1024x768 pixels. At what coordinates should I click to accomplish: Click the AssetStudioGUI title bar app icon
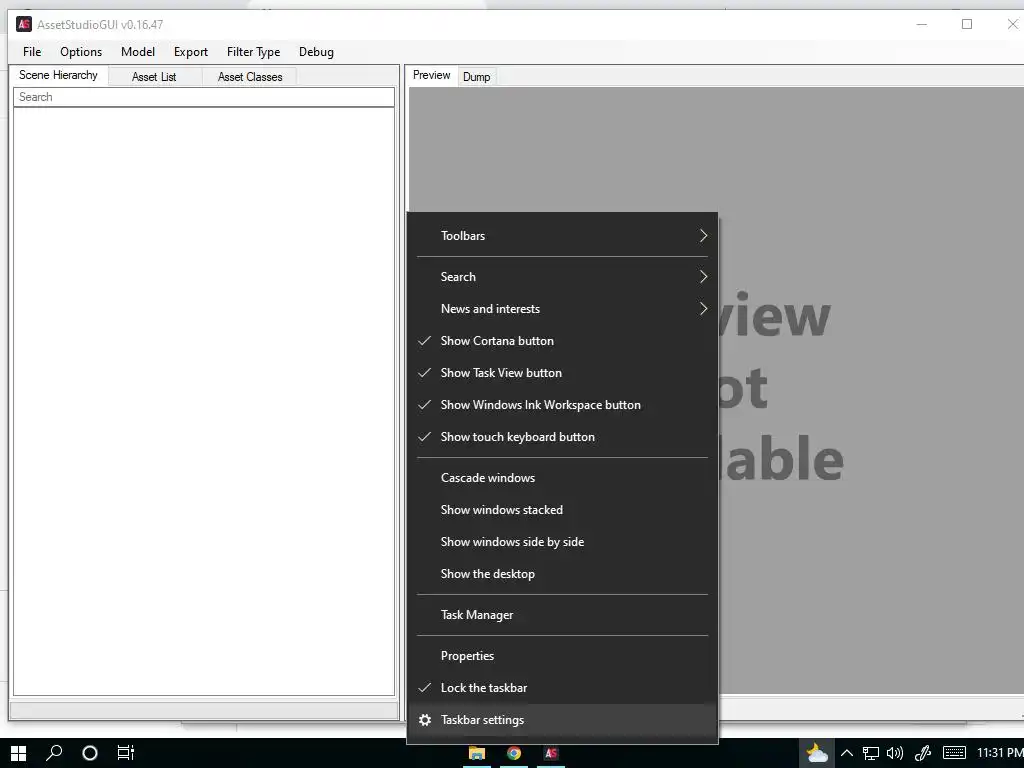(x=24, y=24)
